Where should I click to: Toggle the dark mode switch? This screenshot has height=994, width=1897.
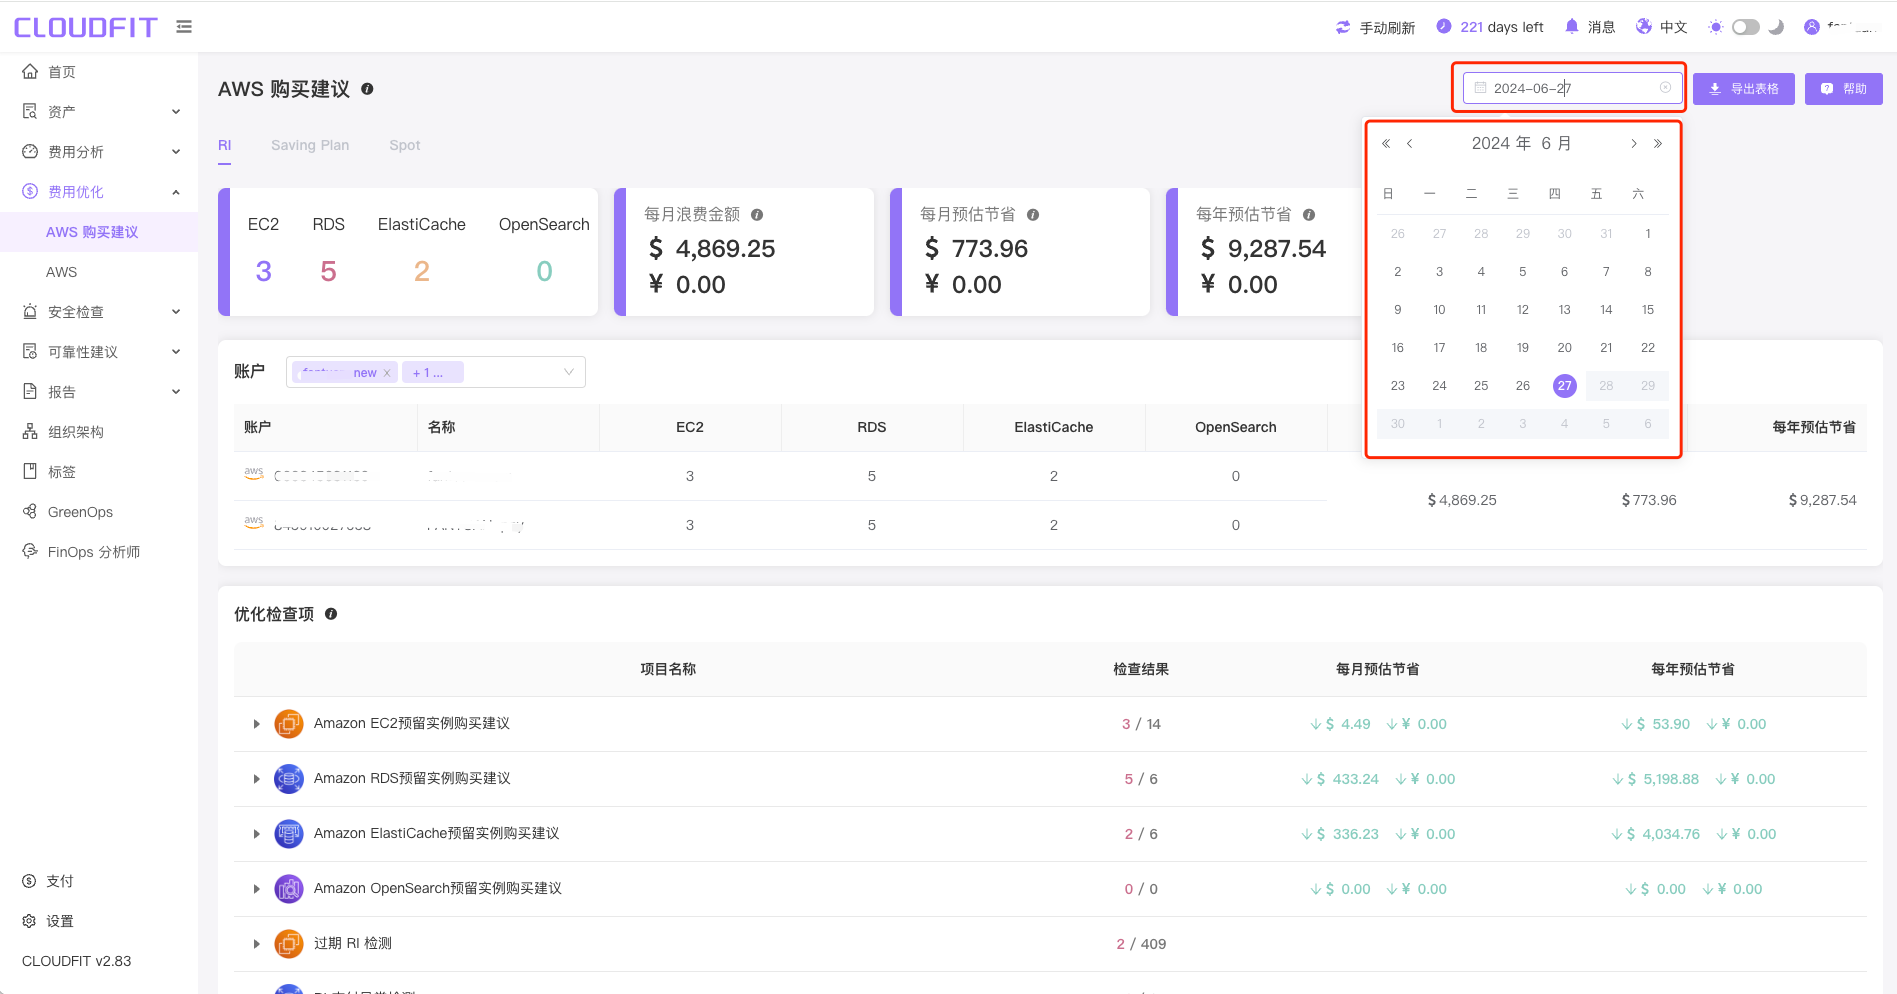click(1746, 27)
